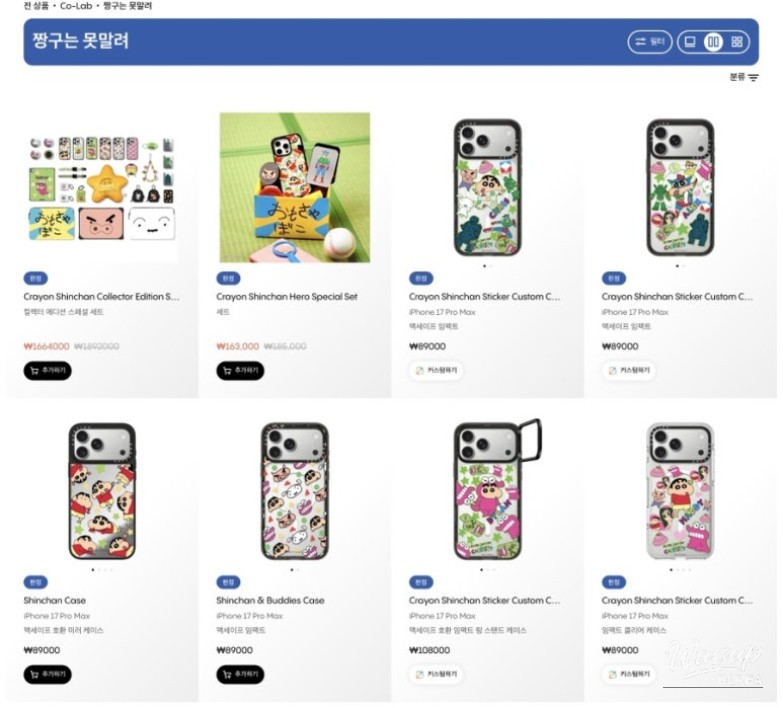Add Shinchan & Buddies Case to cart
783x708 pixels.
click(240, 675)
